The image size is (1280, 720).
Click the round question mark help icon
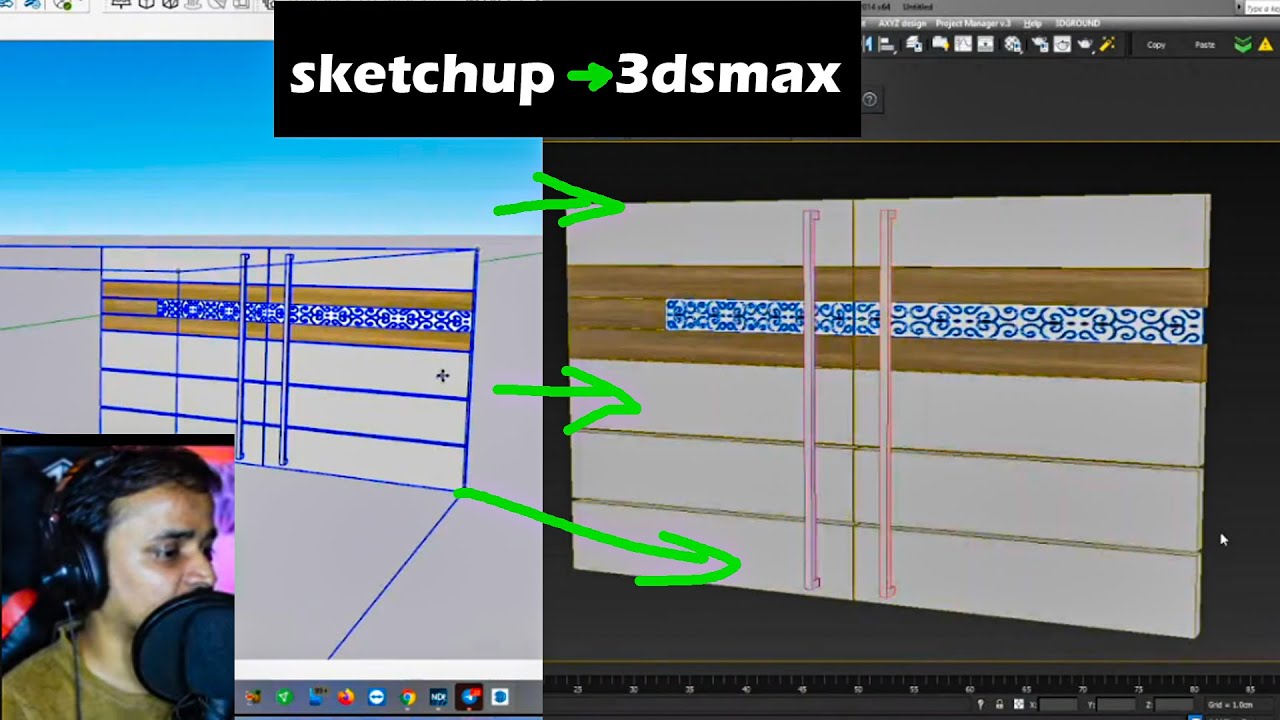[x=870, y=99]
